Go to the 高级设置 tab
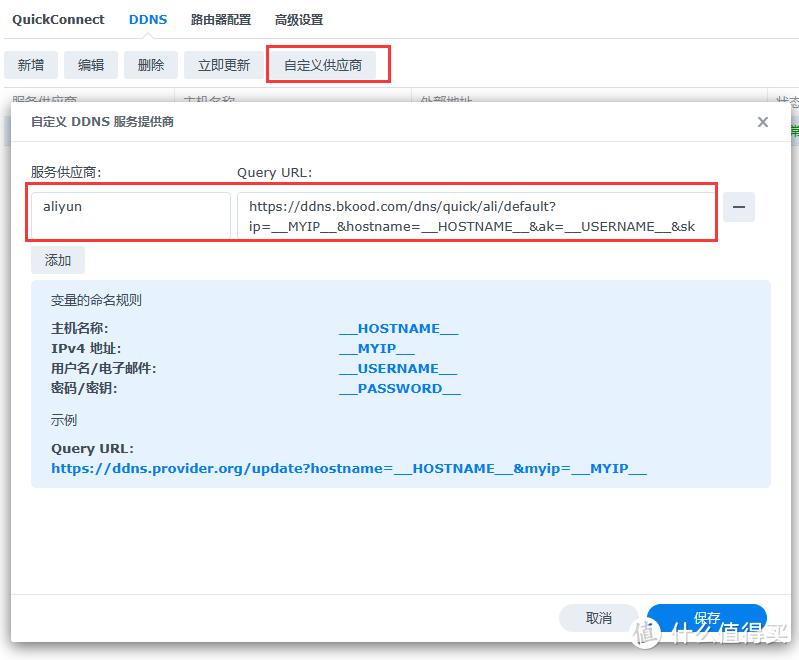The image size is (799, 660). 299,20
